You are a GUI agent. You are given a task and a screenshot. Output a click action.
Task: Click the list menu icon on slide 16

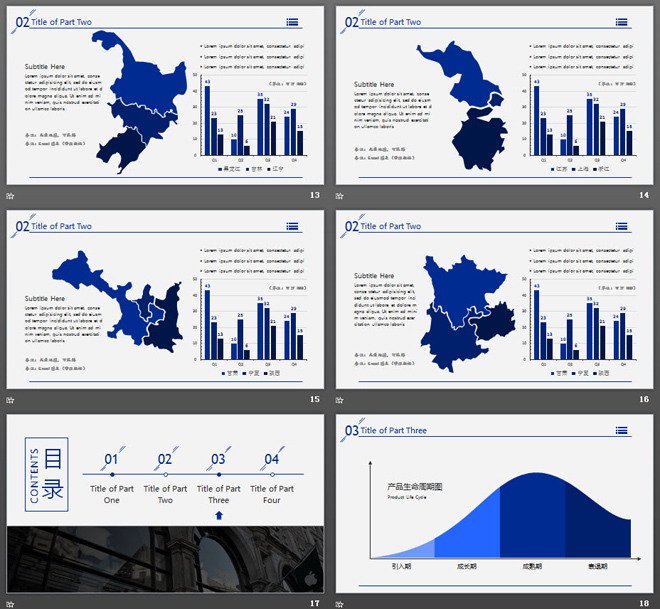[621, 226]
